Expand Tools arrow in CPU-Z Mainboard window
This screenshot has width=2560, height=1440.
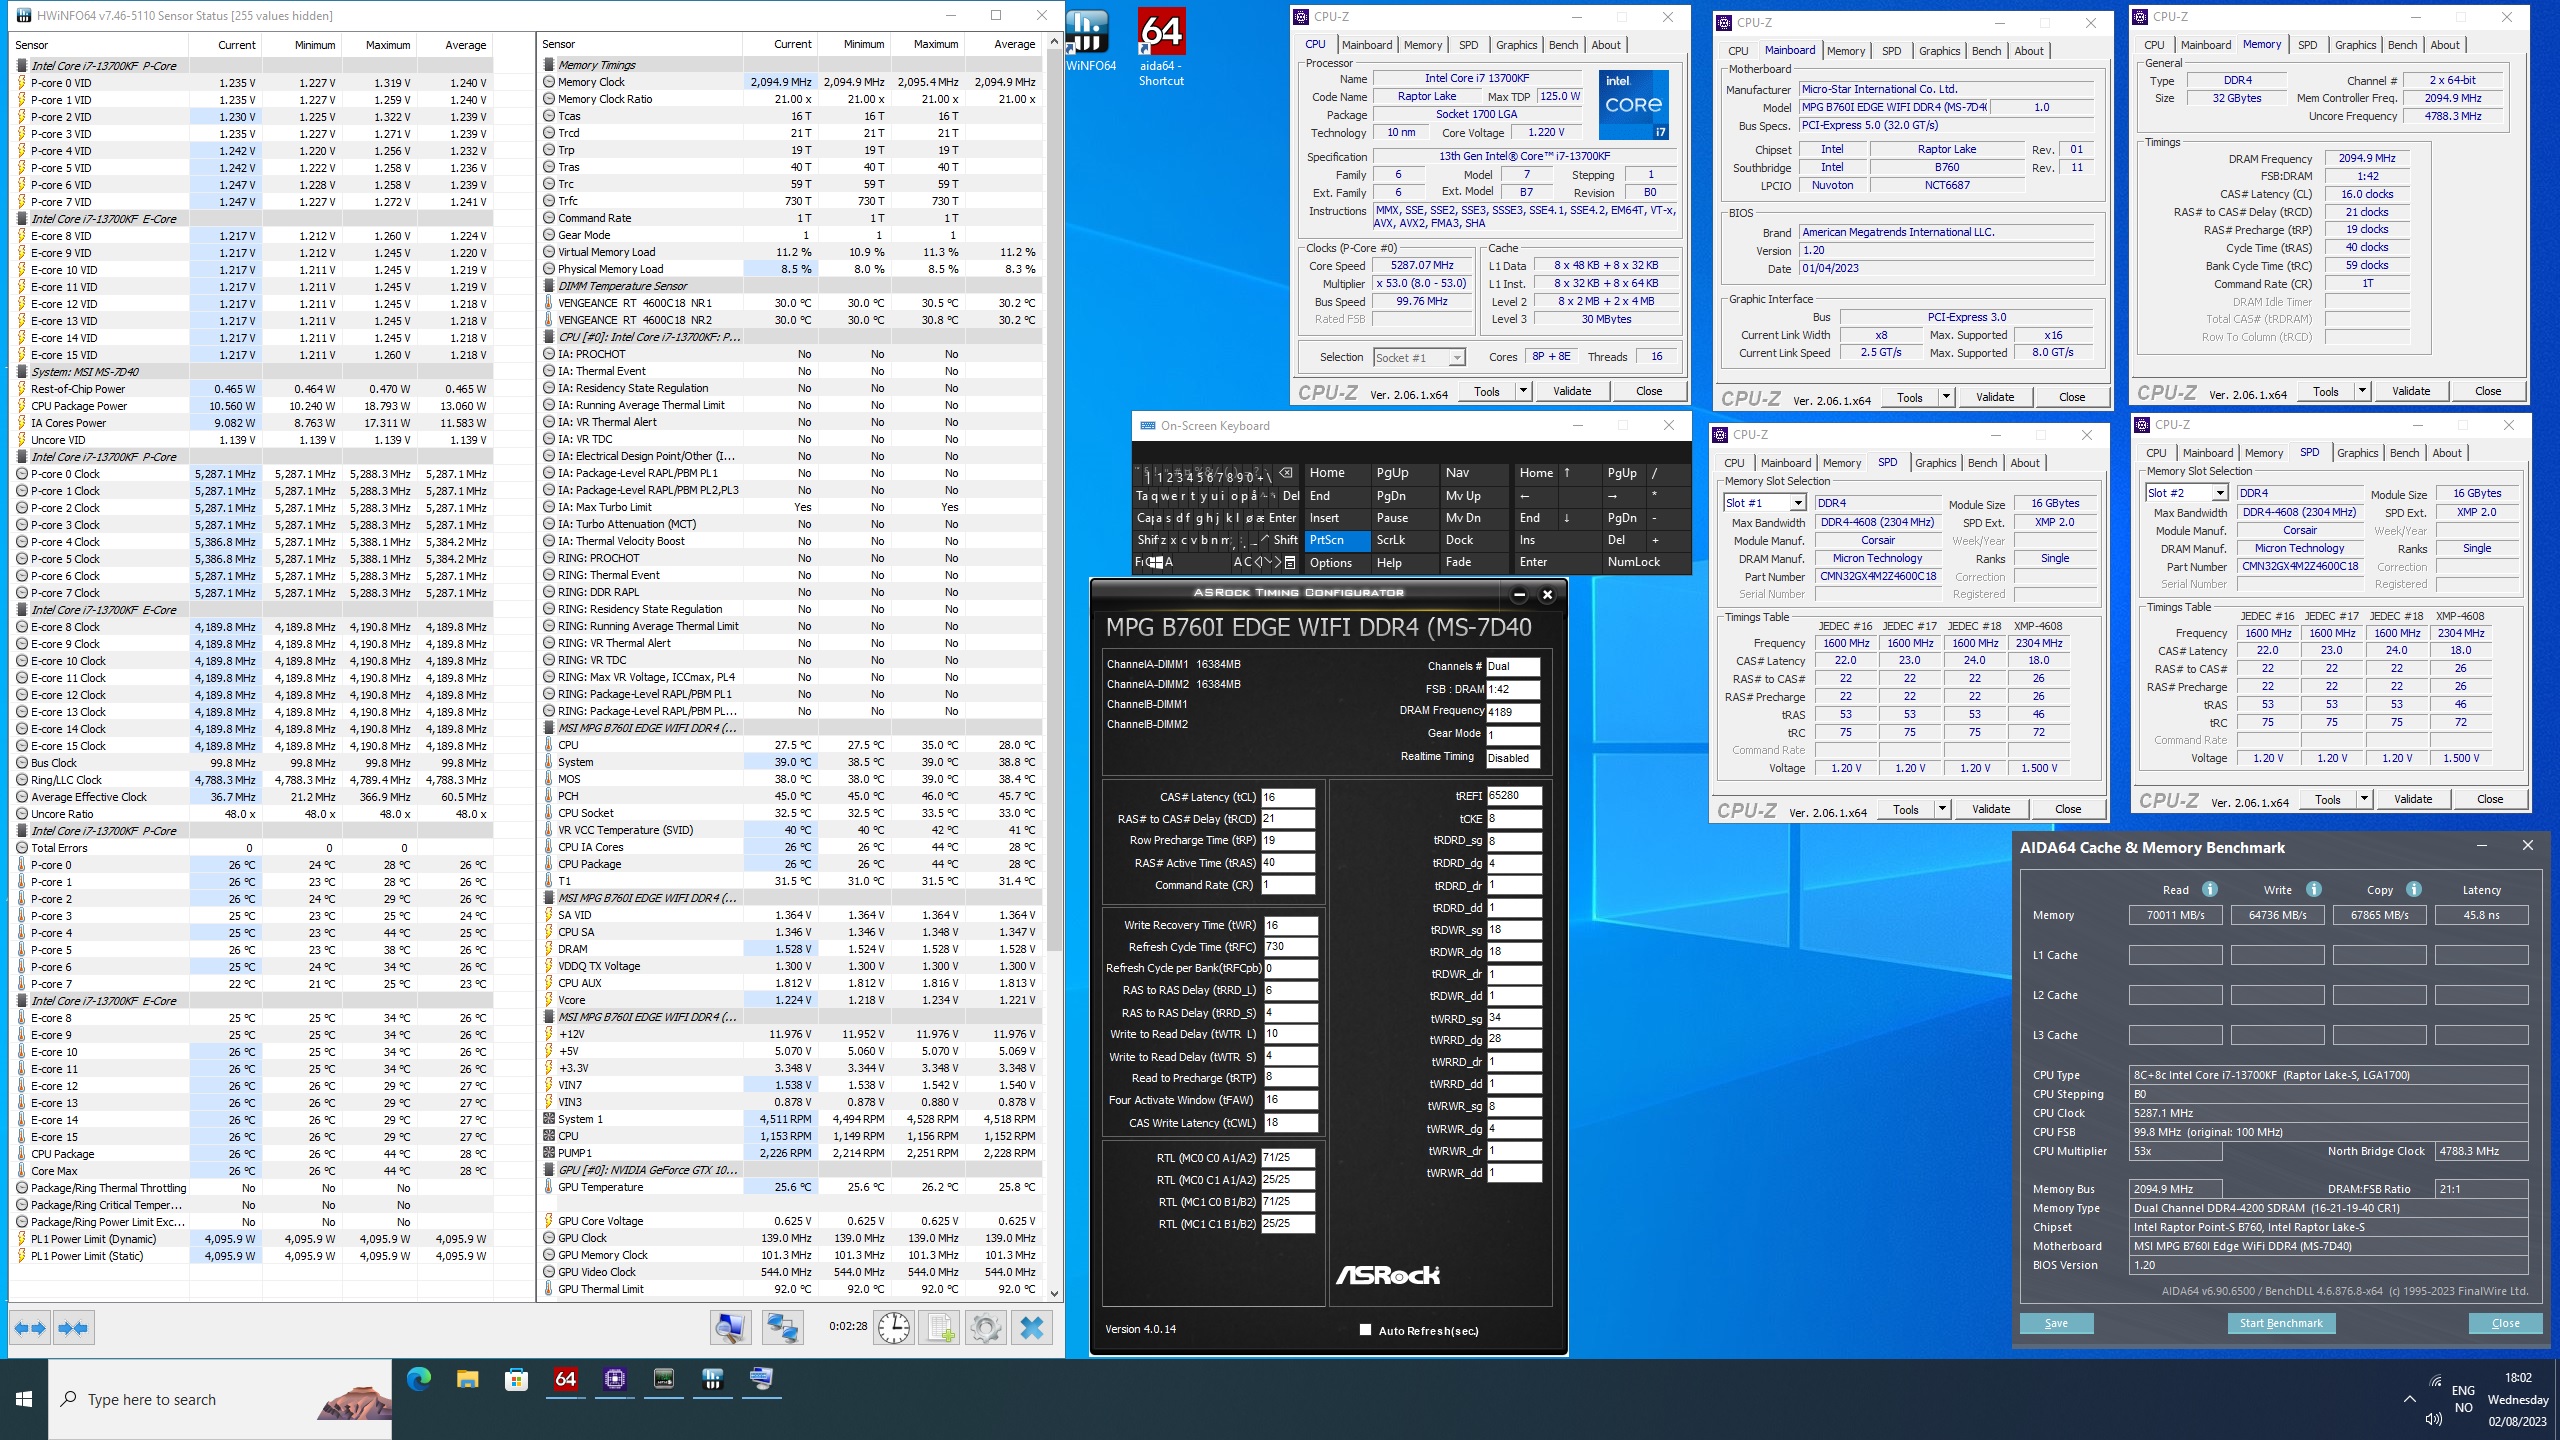click(x=1946, y=397)
